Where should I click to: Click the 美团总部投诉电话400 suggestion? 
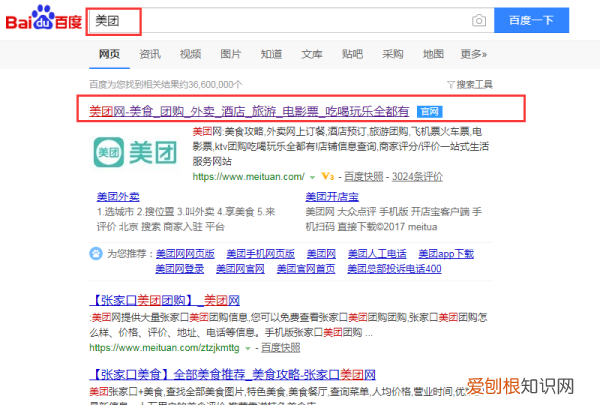coord(394,269)
